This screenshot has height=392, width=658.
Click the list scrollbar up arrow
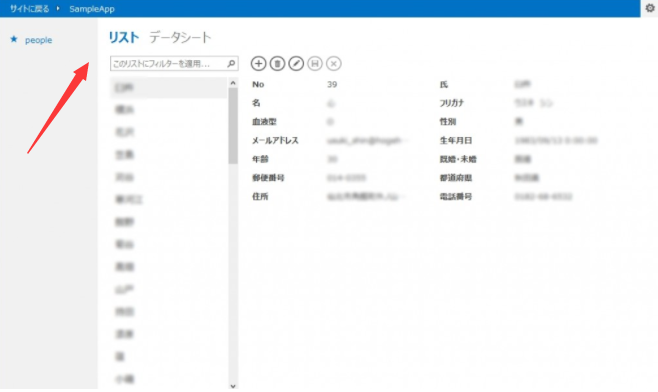pyautogui.click(x=233, y=83)
